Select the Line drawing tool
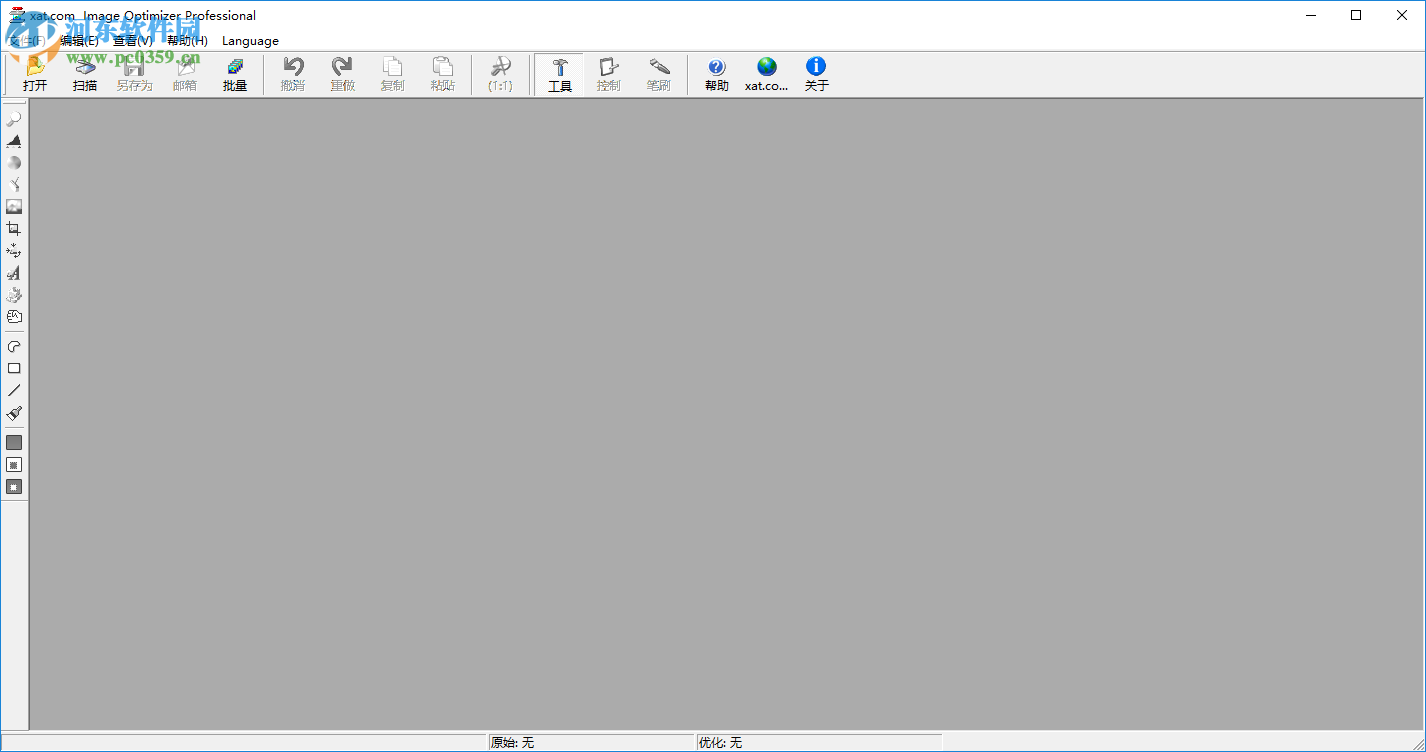 coord(14,390)
